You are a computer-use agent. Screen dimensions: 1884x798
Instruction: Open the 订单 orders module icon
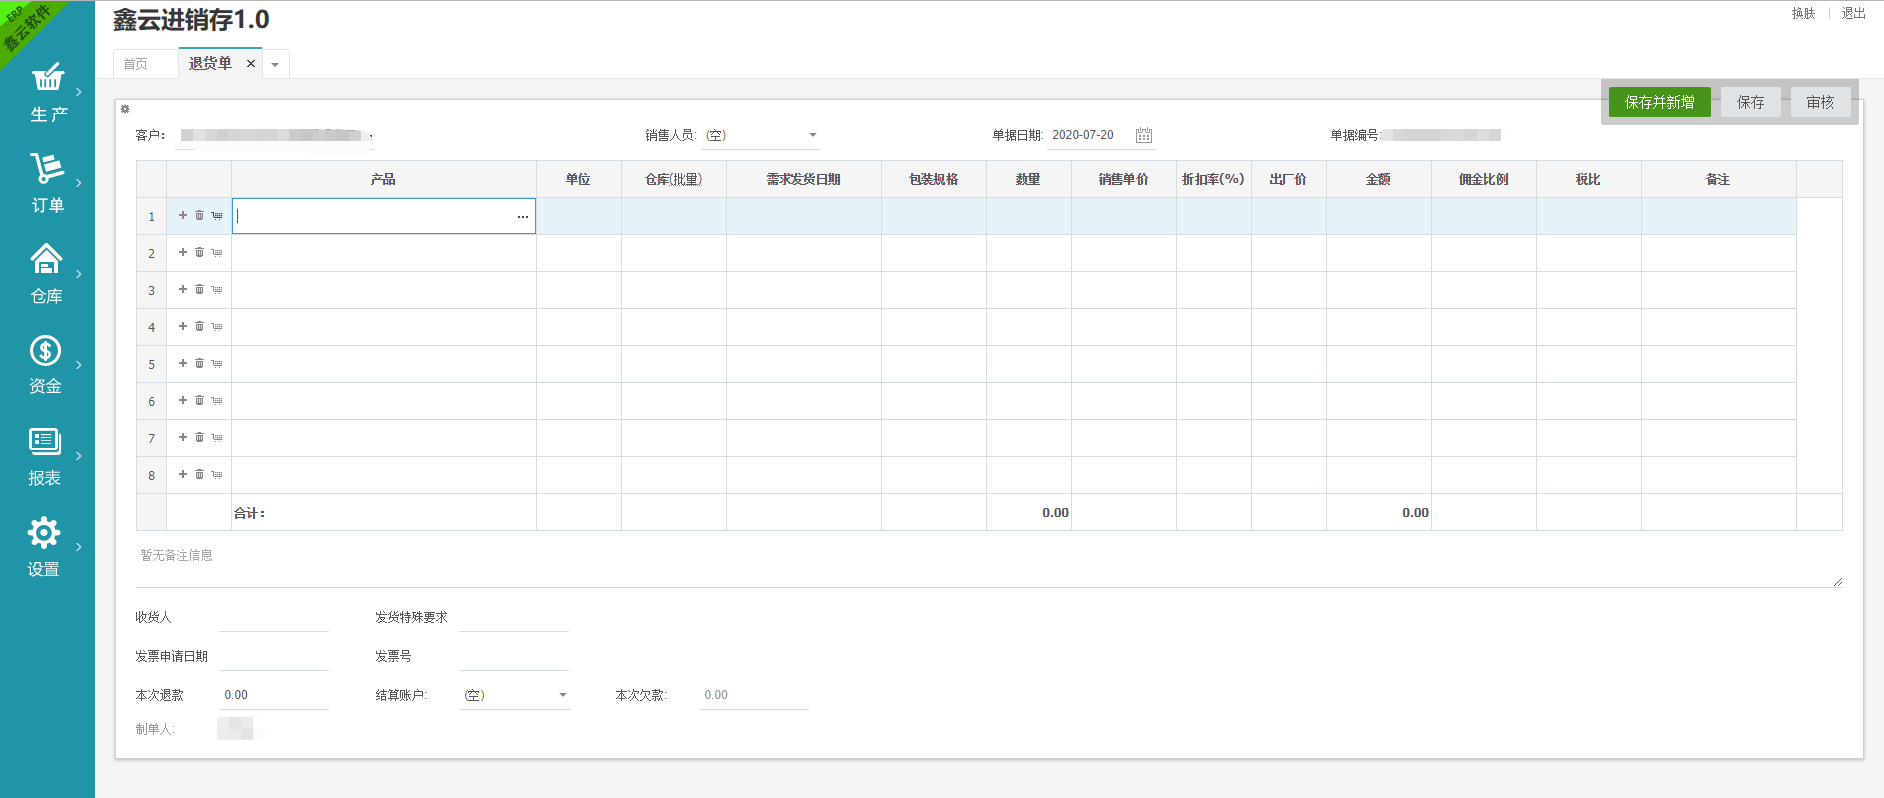(x=47, y=169)
